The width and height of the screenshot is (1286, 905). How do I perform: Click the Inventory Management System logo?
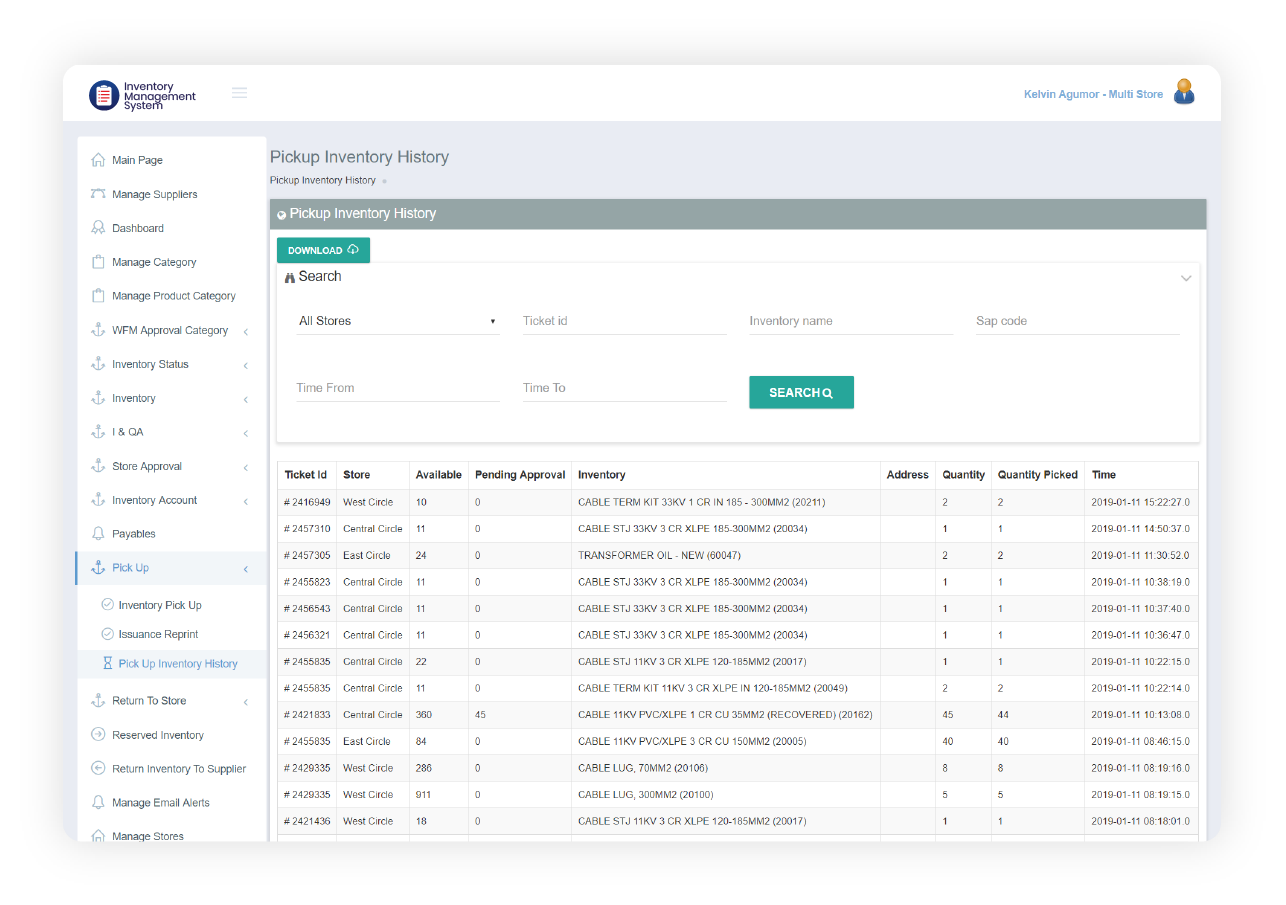click(143, 95)
